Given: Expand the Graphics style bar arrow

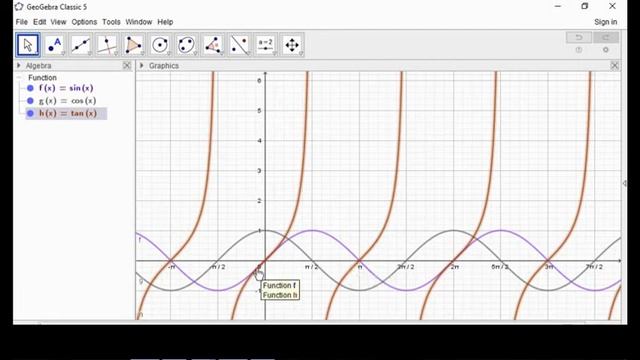Looking at the screenshot, I should [x=142, y=65].
